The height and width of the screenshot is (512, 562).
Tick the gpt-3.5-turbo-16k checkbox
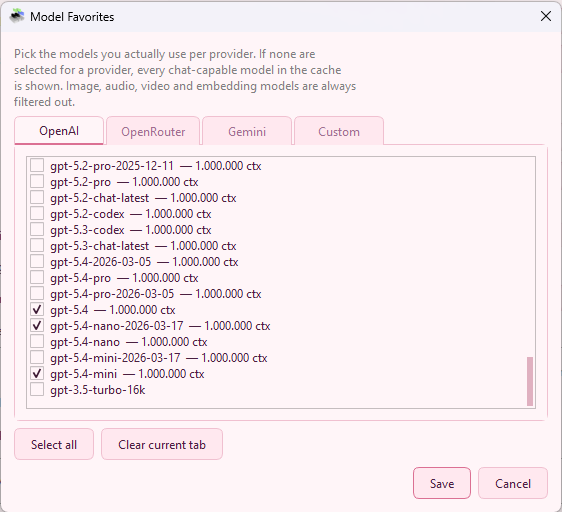37,390
